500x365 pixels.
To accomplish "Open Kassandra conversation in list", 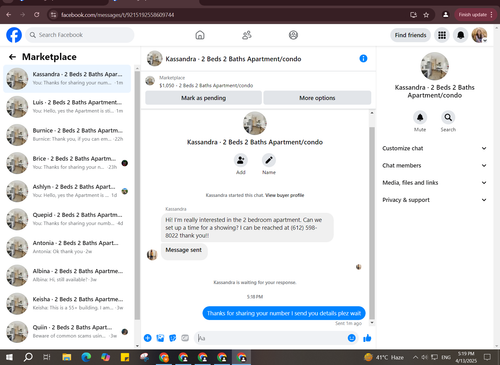I will pyautogui.click(x=67, y=79).
